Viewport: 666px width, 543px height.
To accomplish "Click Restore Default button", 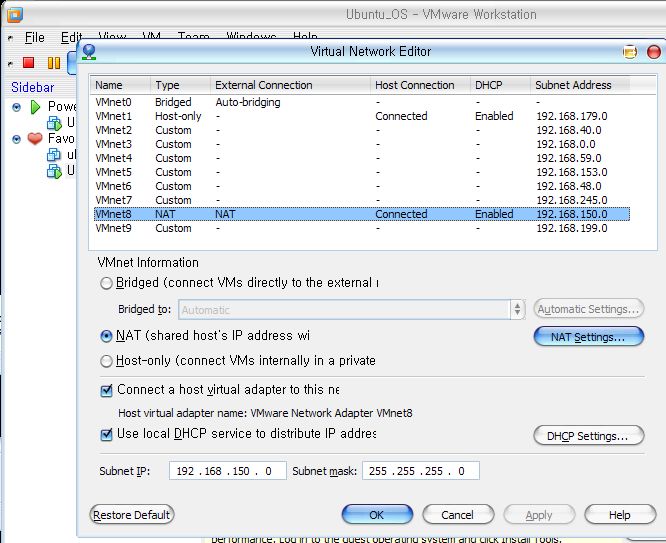I will [x=132, y=515].
